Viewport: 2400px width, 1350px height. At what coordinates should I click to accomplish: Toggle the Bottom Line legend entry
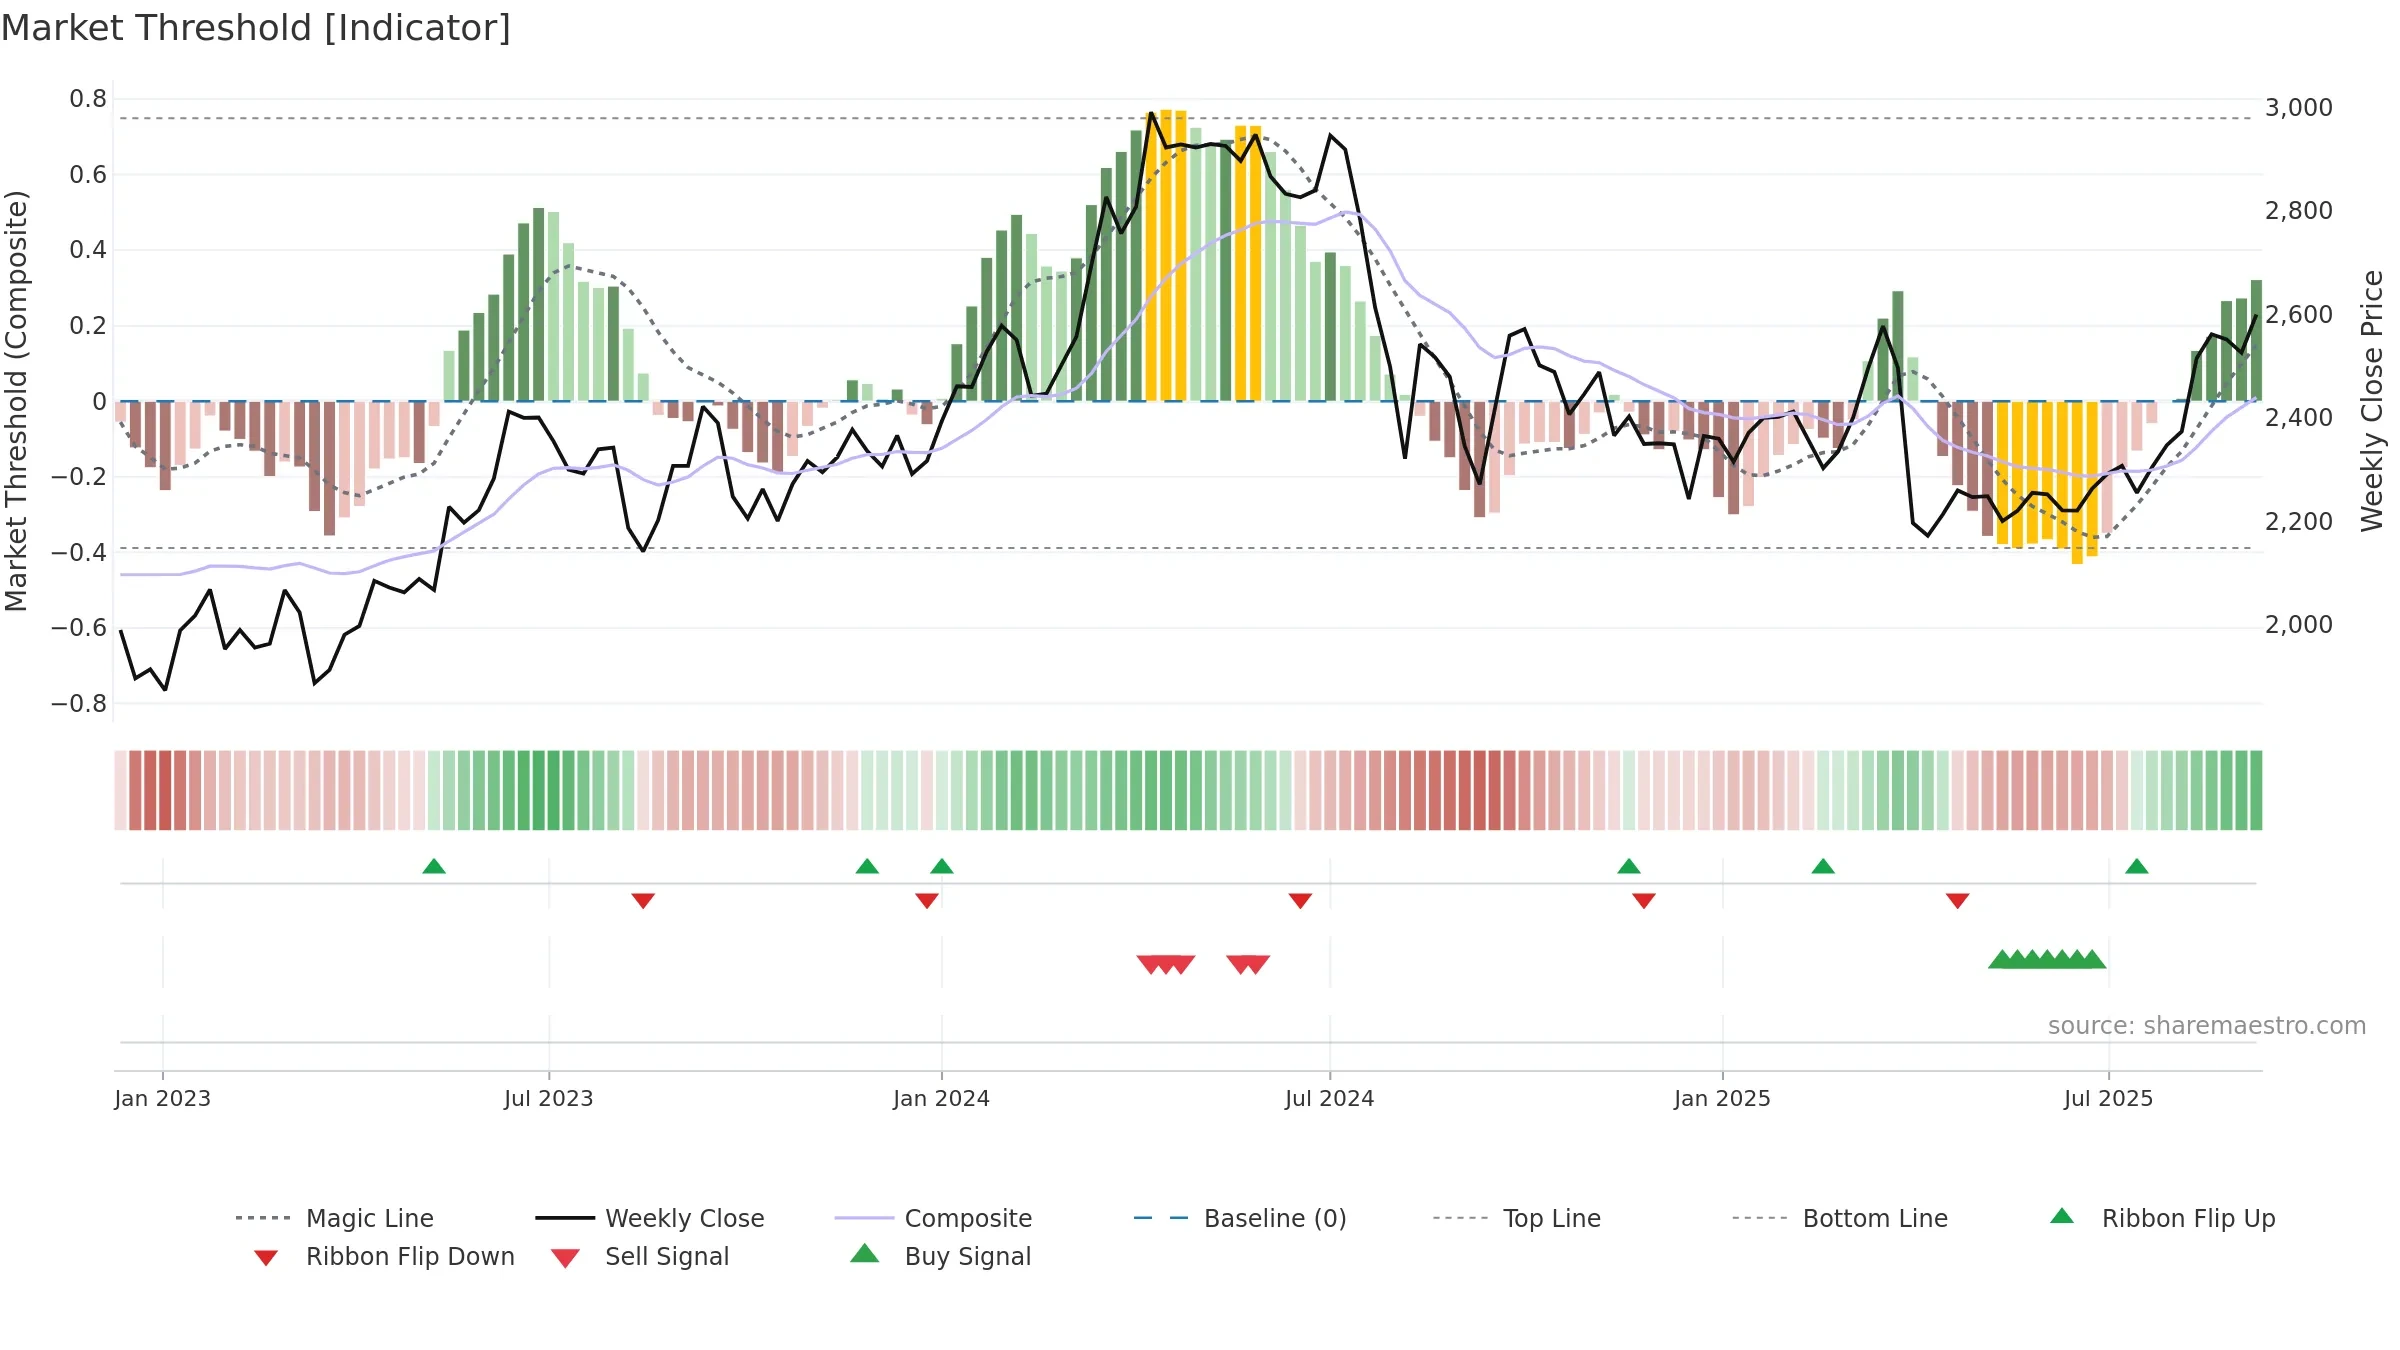click(x=1840, y=1218)
